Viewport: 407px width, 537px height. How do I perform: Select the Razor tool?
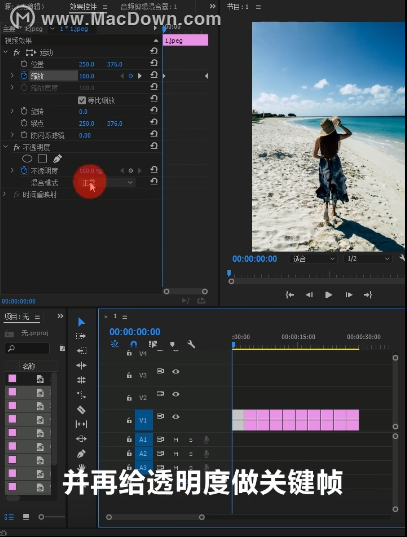click(81, 410)
